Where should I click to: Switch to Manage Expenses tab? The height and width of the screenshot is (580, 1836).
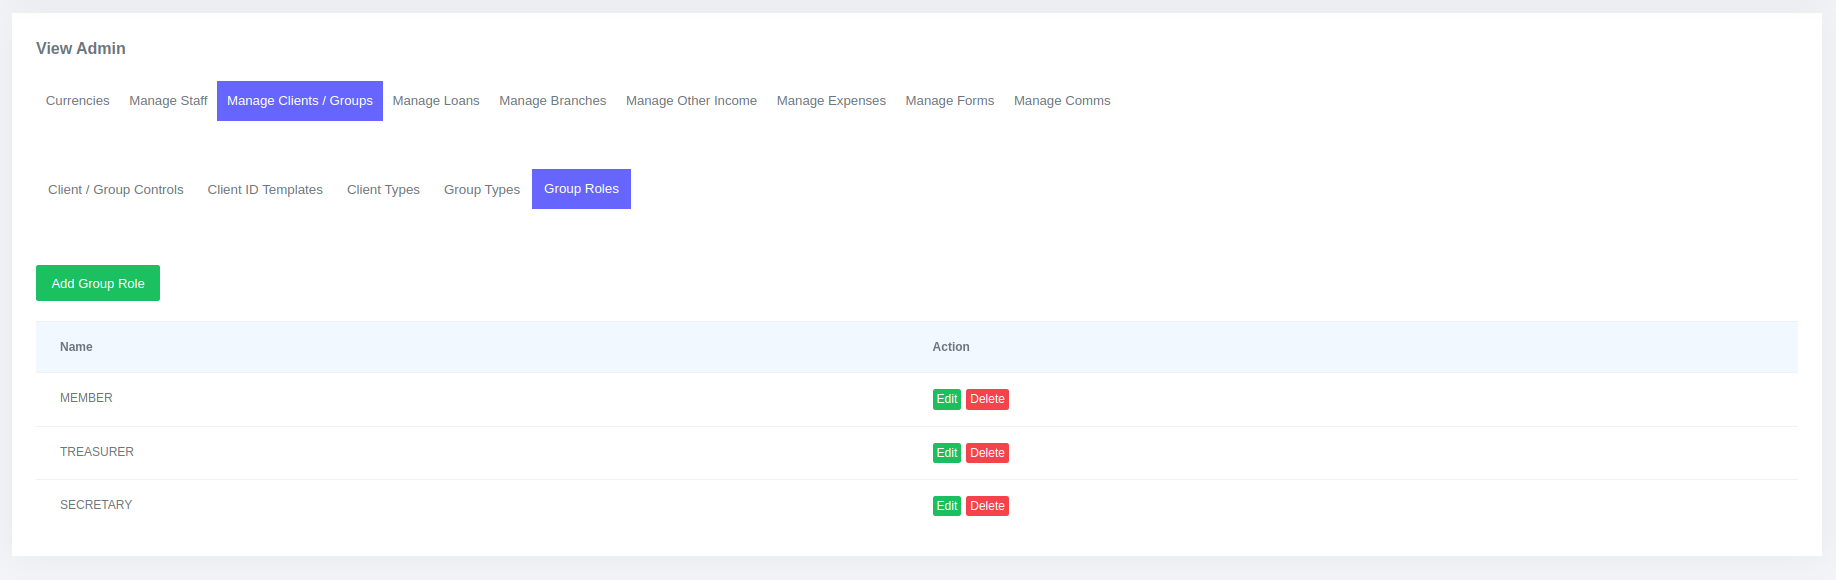831,101
